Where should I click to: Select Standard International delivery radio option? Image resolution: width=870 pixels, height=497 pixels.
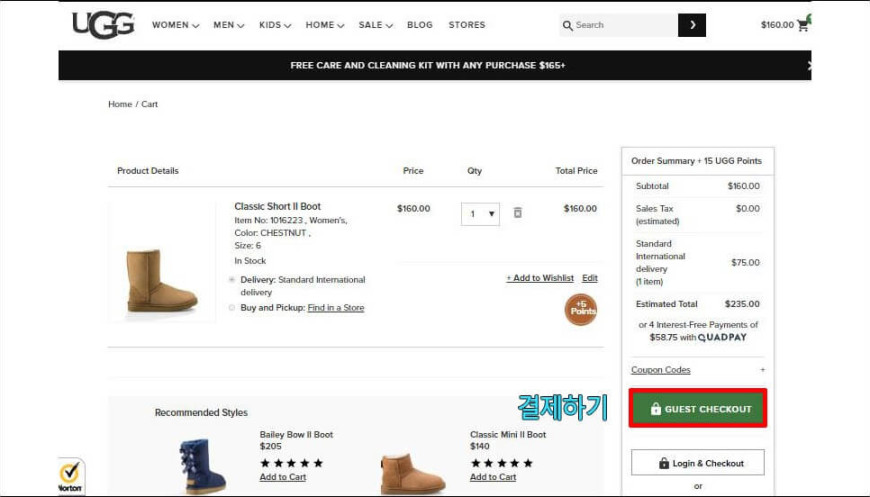(x=232, y=280)
